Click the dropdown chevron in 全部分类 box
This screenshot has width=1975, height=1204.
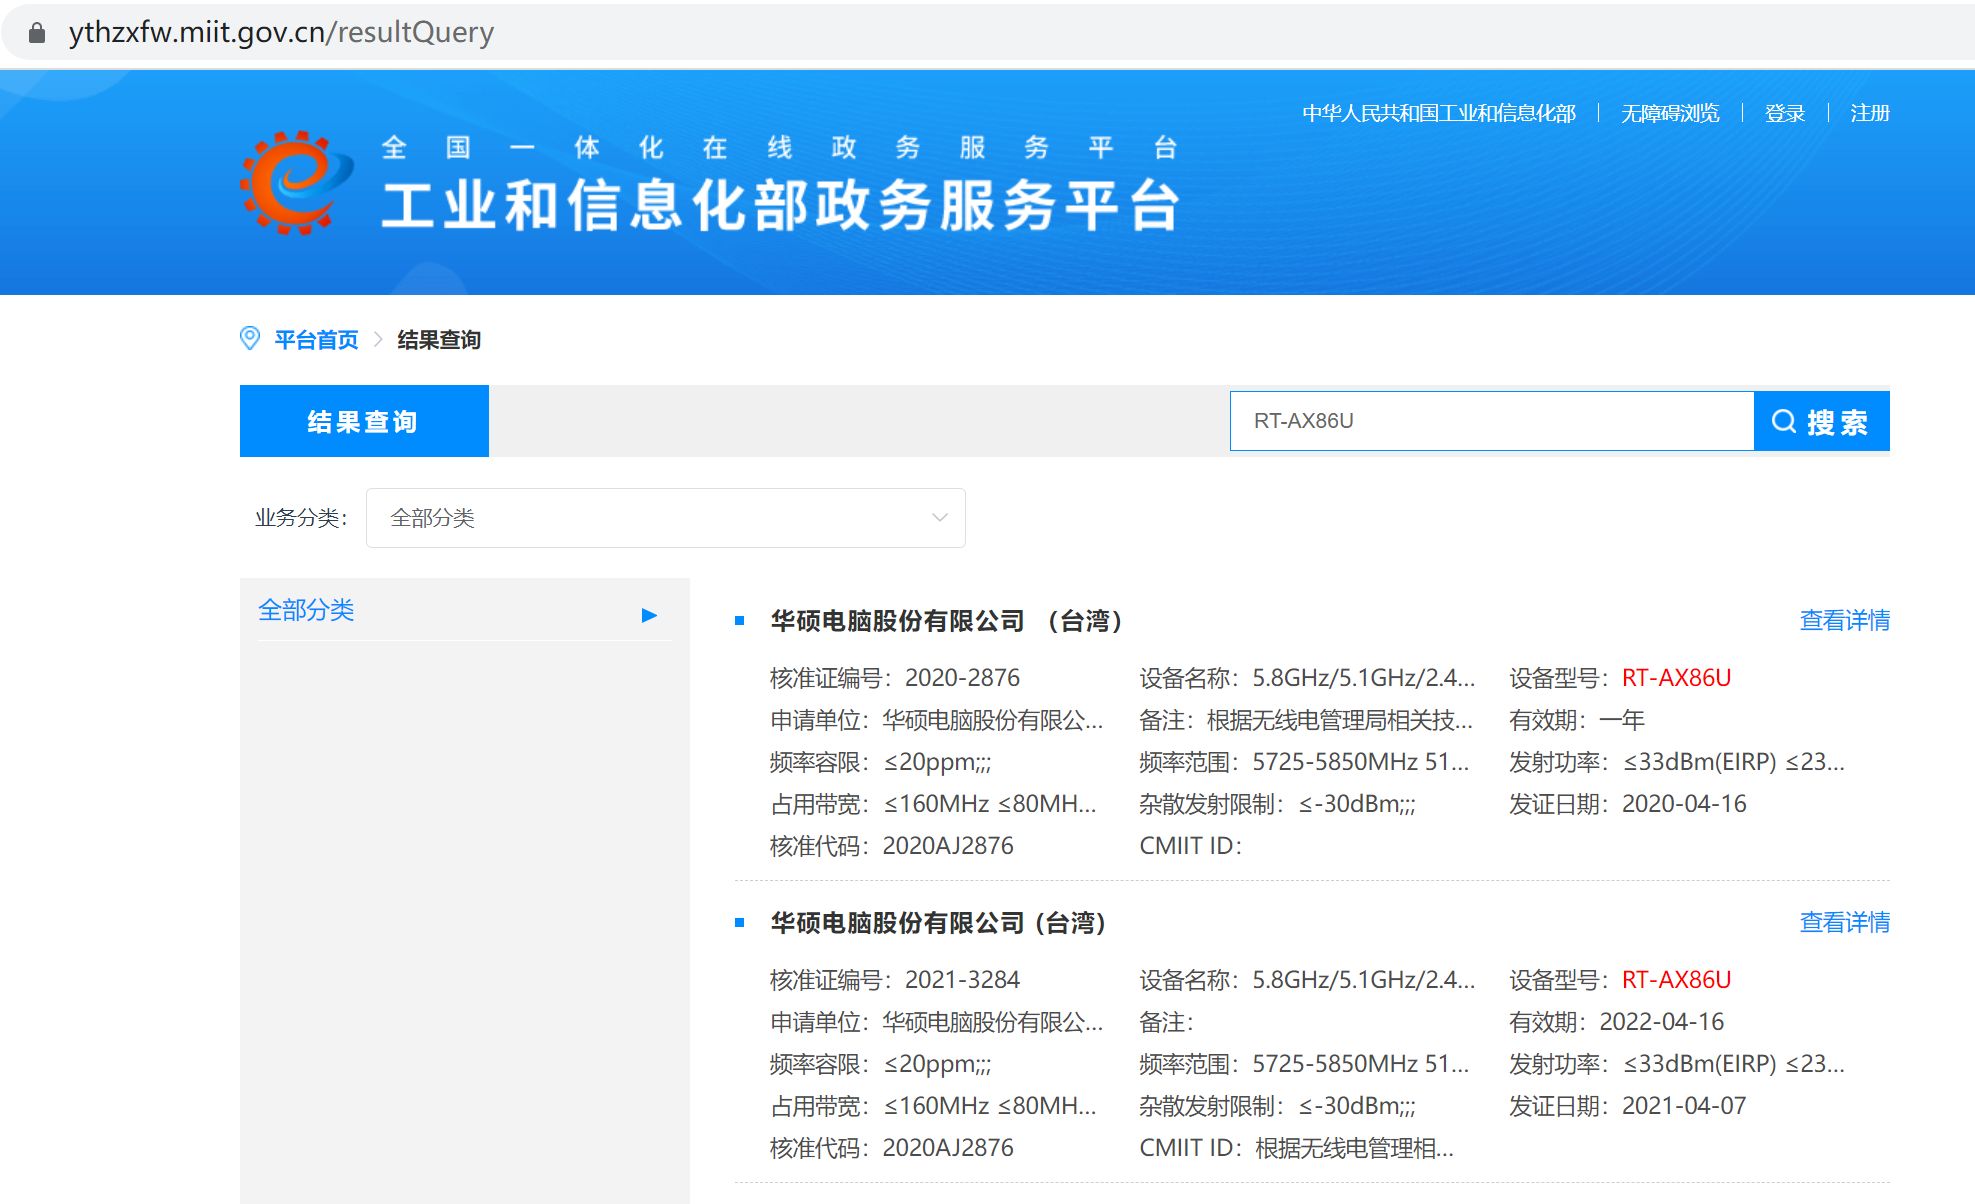(x=939, y=518)
